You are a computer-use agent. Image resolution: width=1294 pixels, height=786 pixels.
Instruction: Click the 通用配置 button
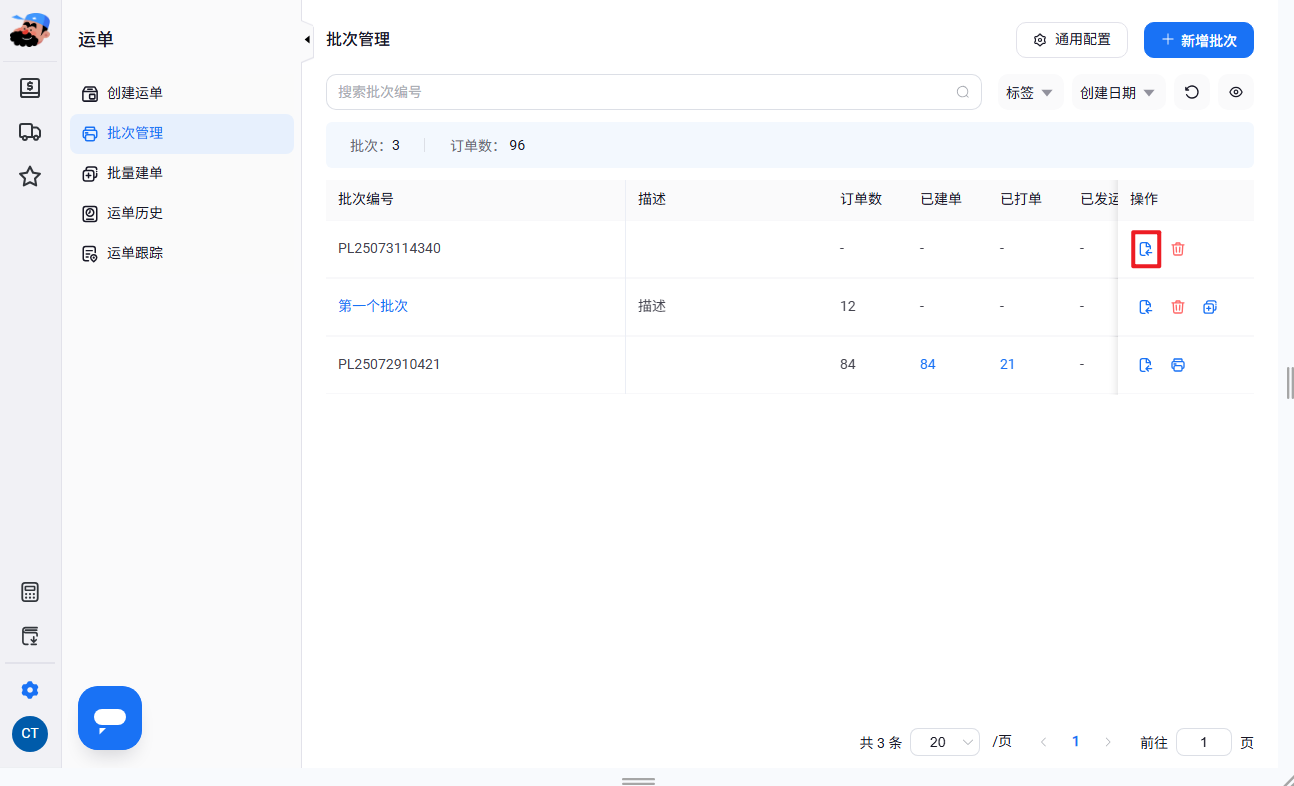tap(1072, 40)
